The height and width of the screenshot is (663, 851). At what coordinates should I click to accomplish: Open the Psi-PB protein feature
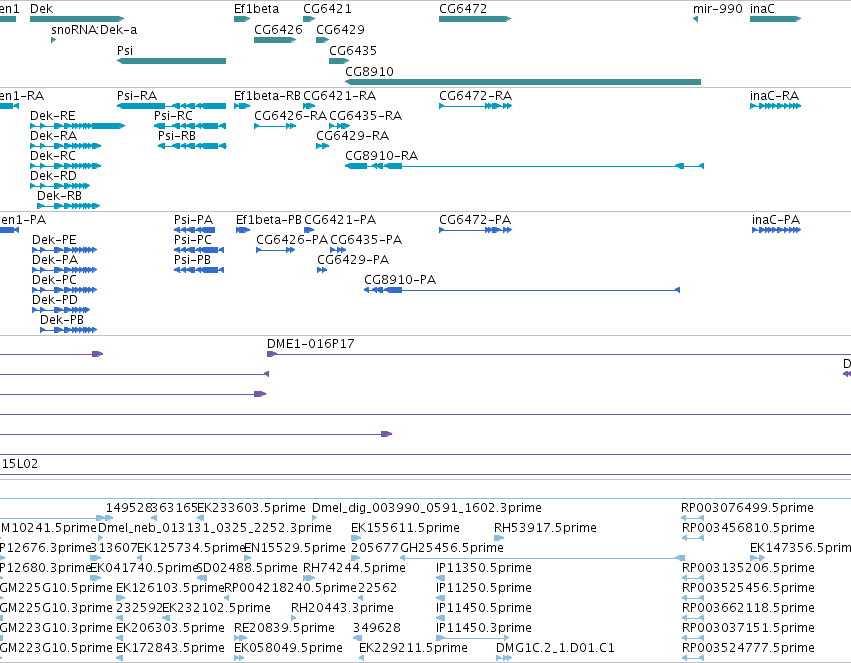[199, 270]
